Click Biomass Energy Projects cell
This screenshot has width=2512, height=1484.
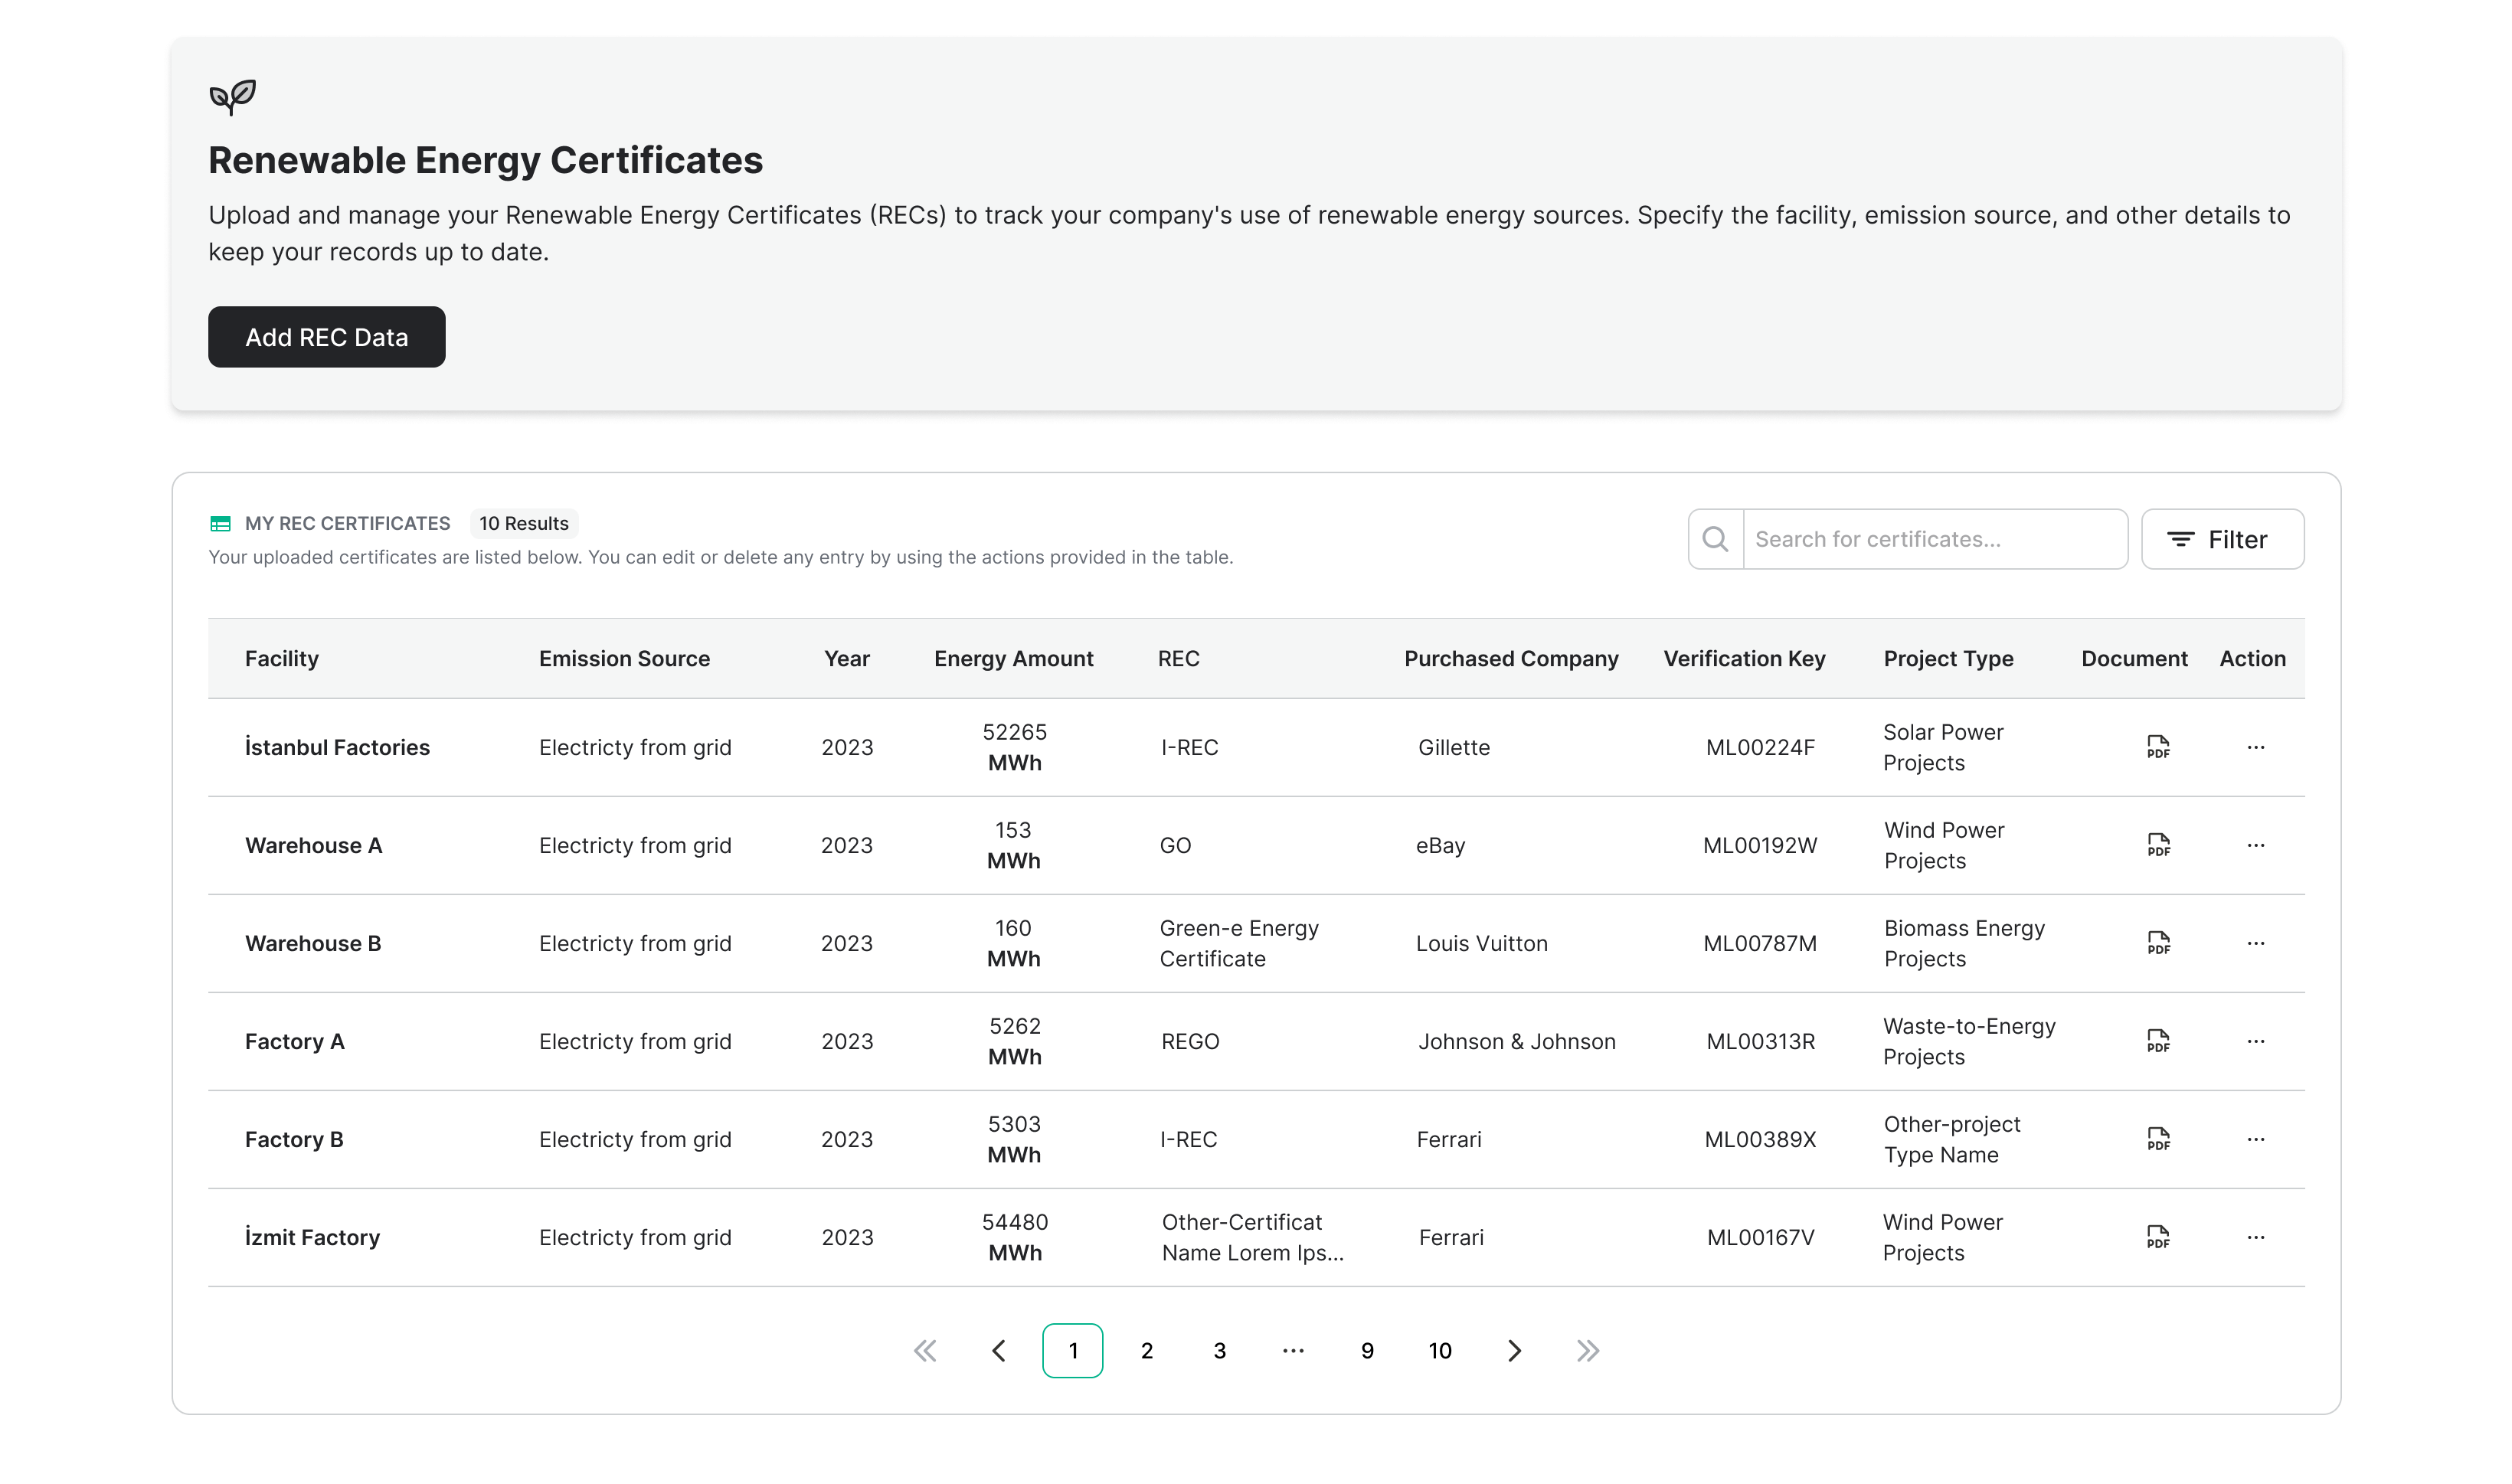[1964, 943]
